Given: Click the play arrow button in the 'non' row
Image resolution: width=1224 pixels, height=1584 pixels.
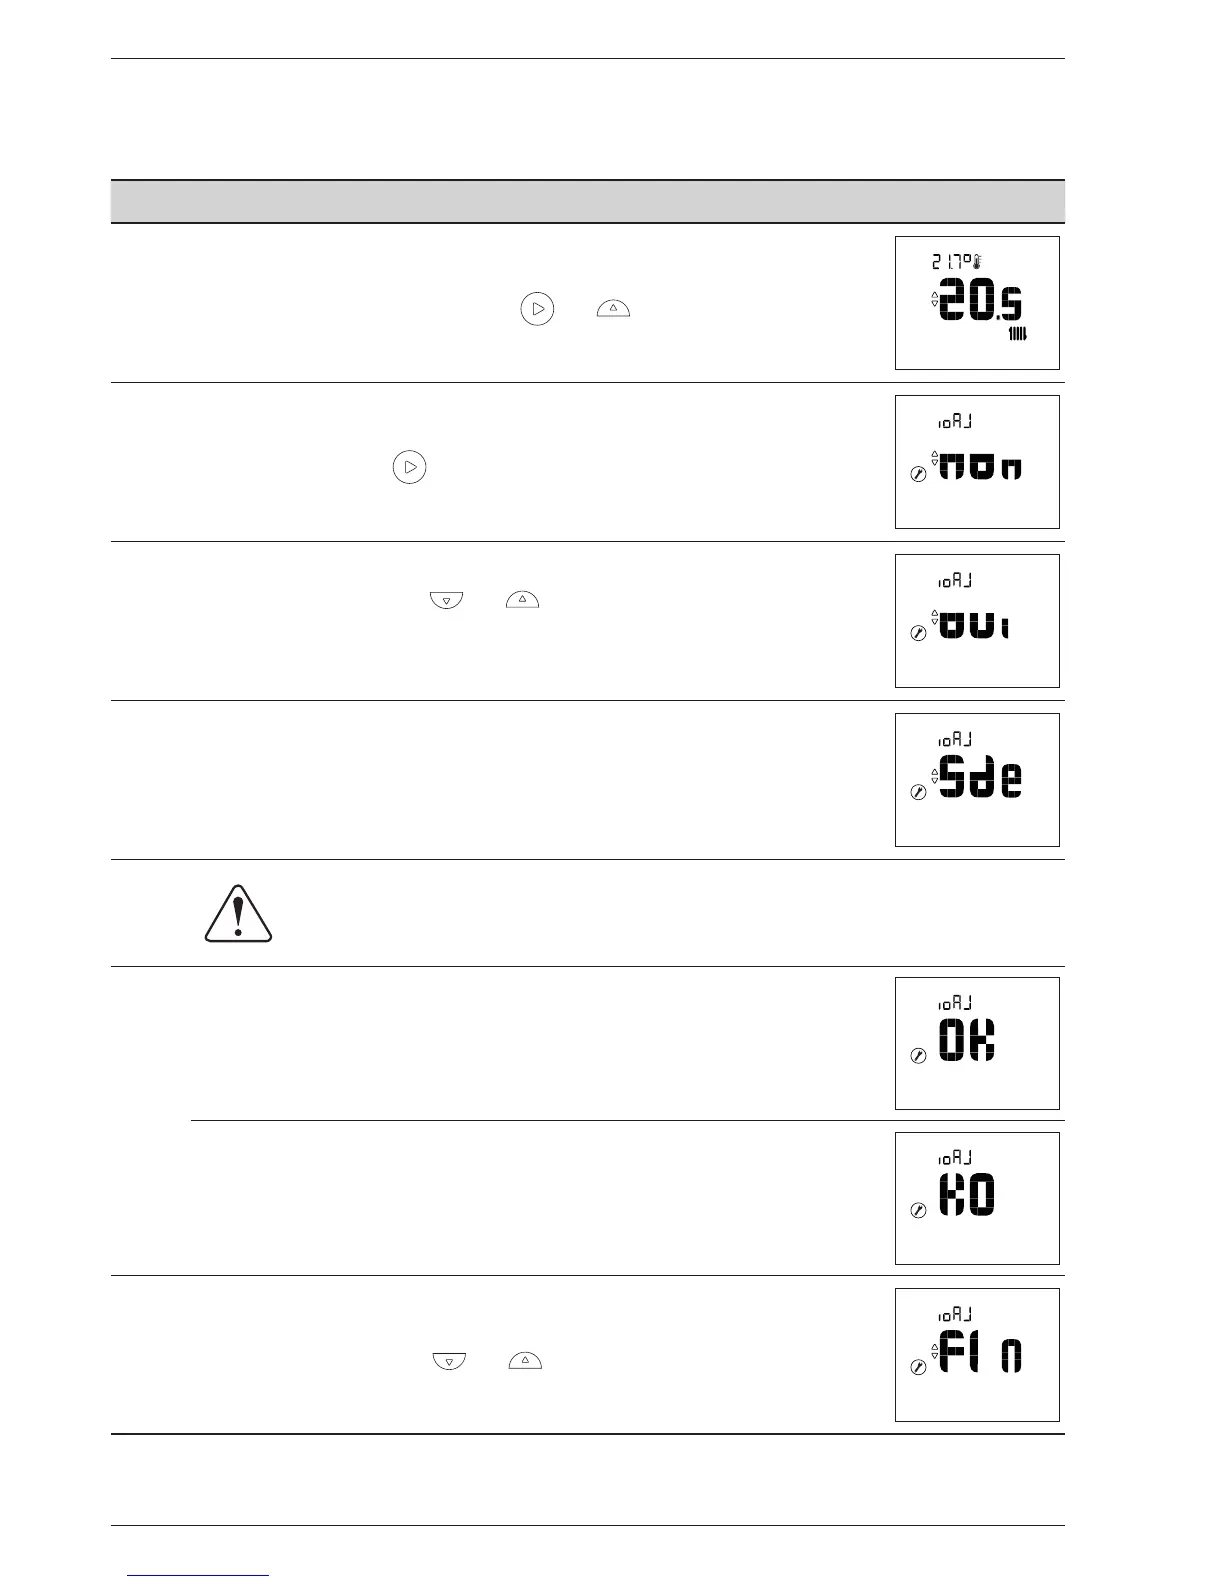Looking at the screenshot, I should click(x=409, y=467).
